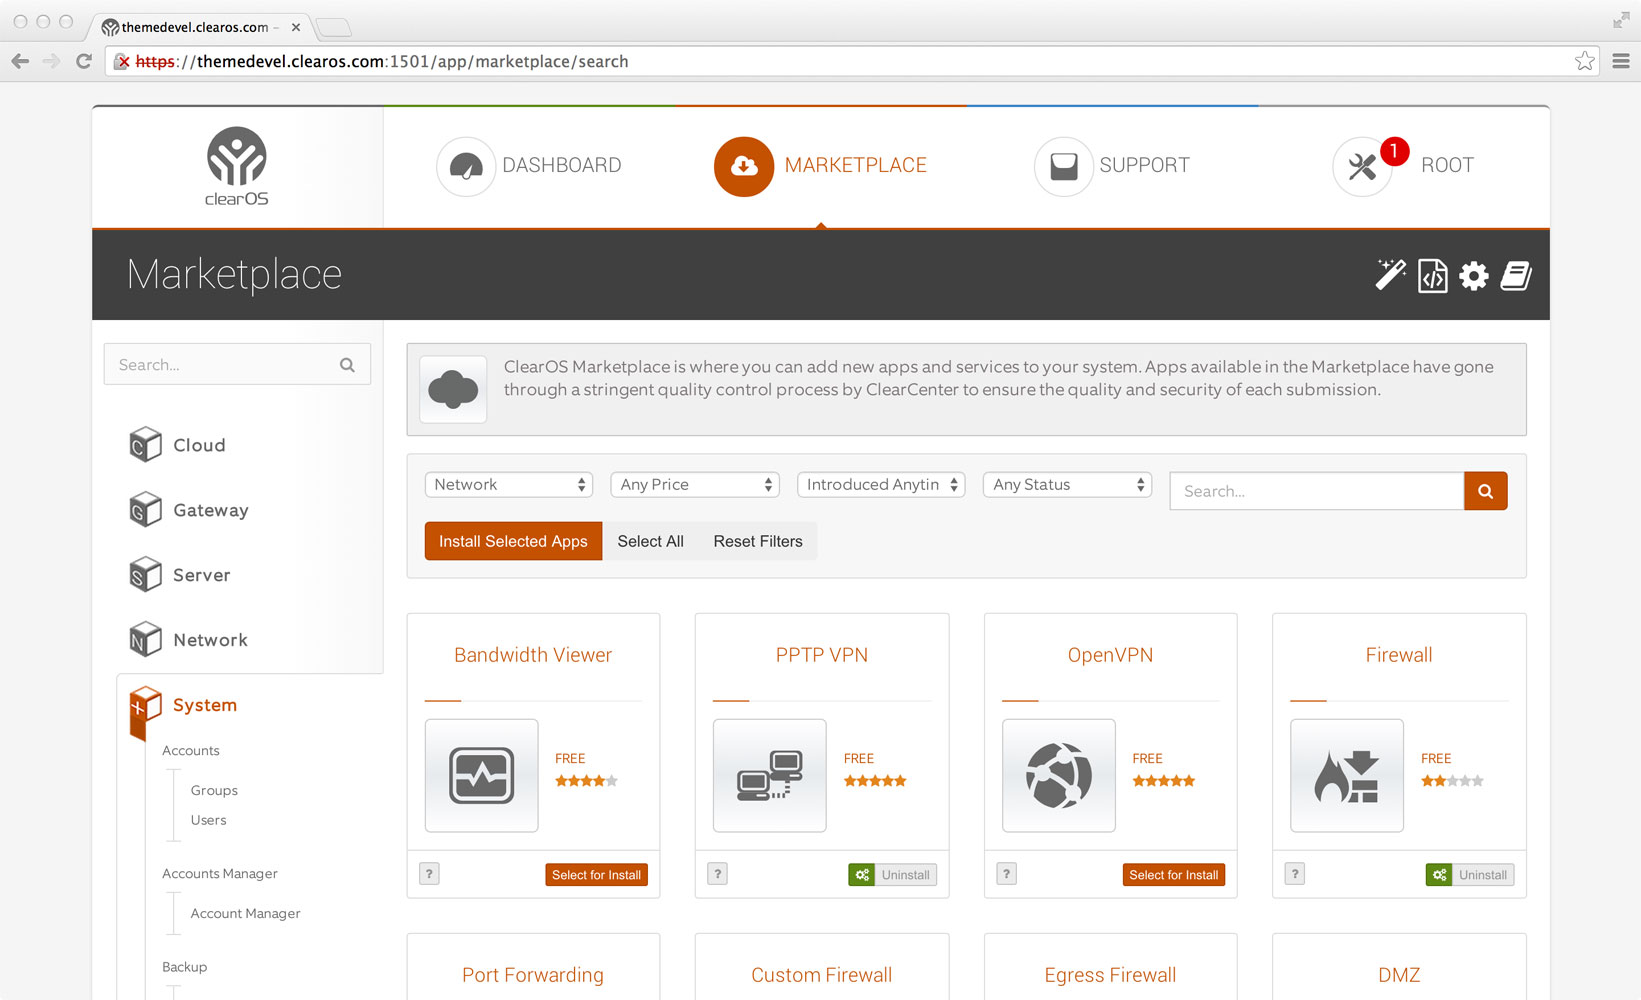Screen dimensions: 1641x1000
Task: Select OpenVPN for install
Action: [x=1174, y=875]
